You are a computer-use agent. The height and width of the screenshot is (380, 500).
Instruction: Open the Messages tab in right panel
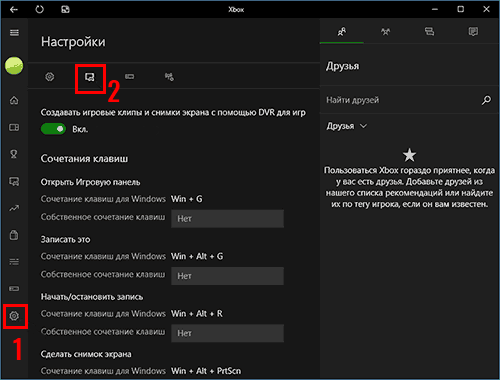click(429, 32)
